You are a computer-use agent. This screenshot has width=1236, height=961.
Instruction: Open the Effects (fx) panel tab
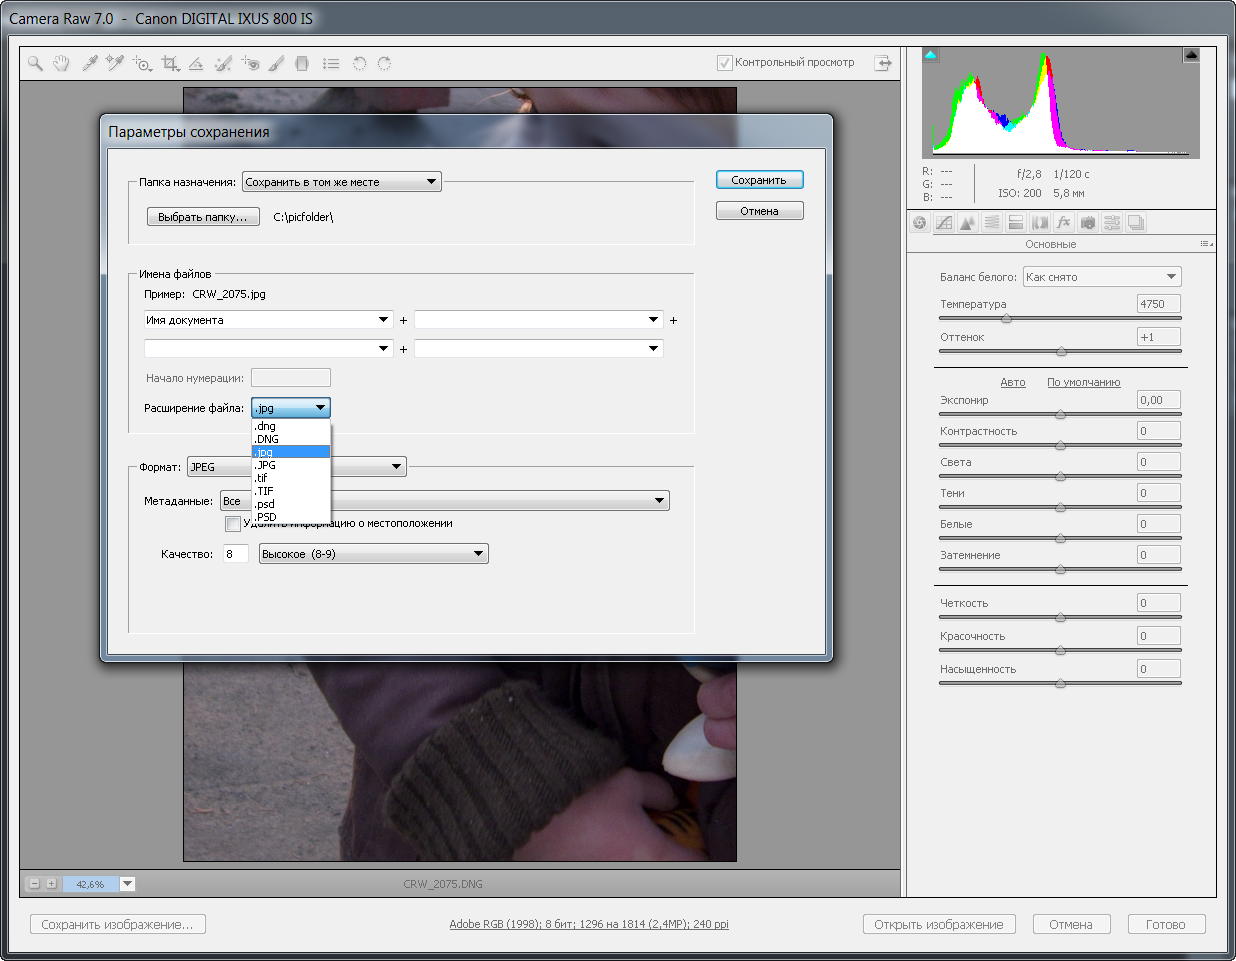coord(1063,223)
